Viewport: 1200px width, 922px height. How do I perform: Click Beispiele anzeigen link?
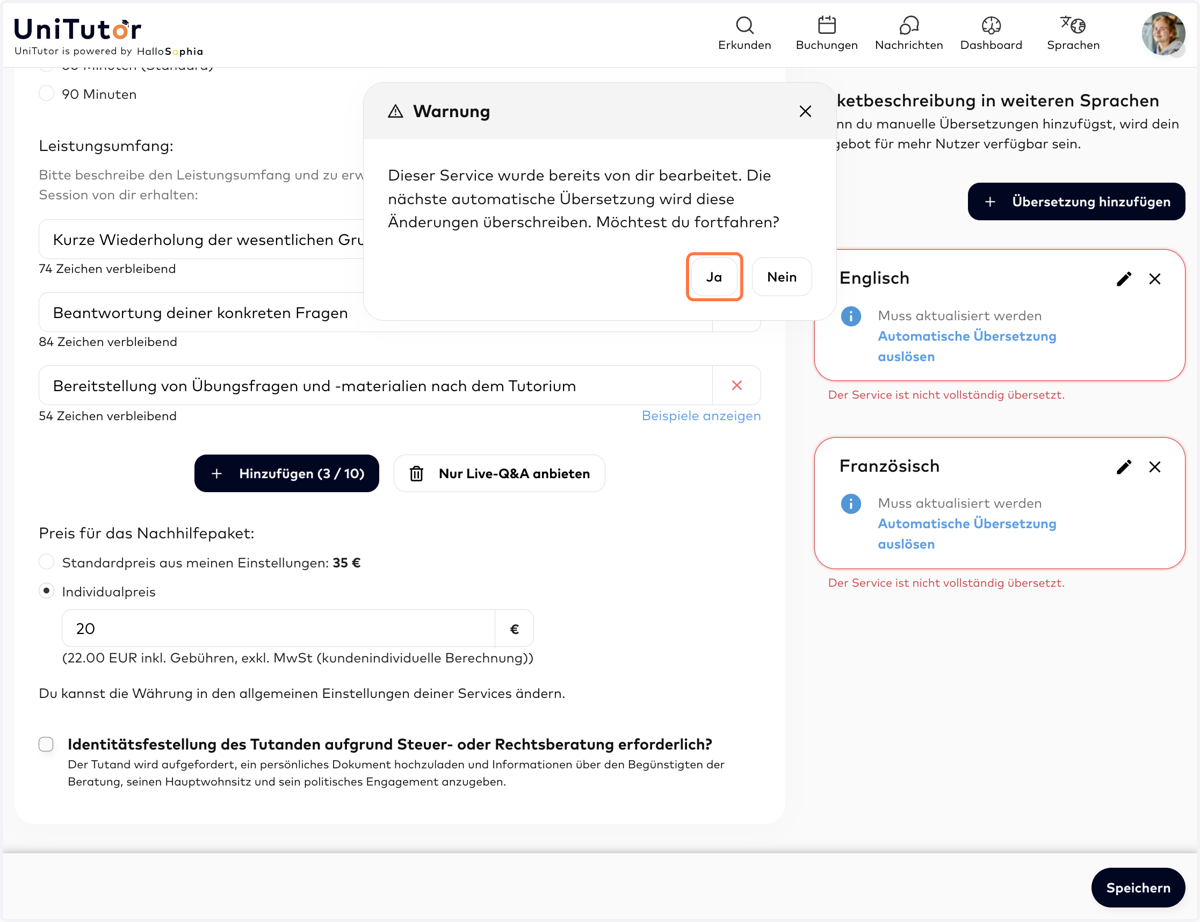pyautogui.click(x=701, y=415)
